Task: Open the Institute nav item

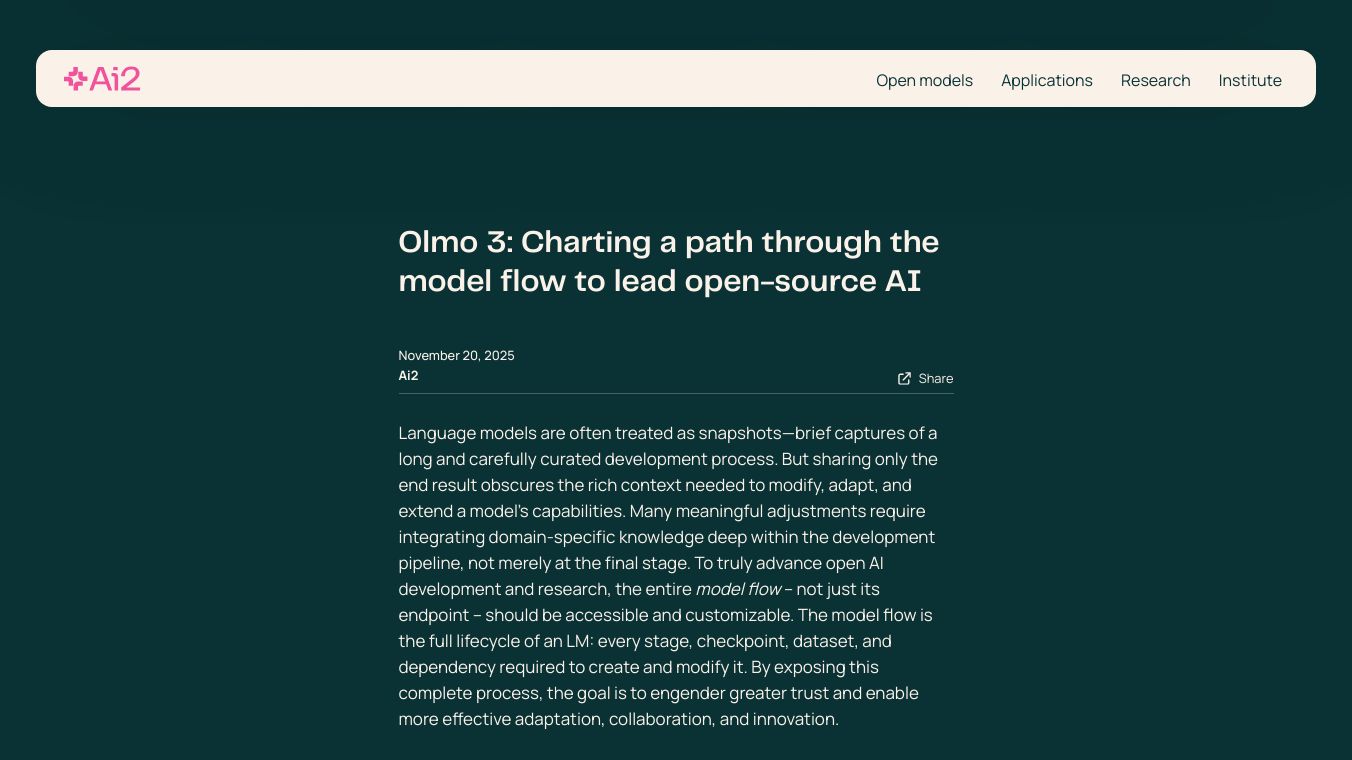Action: pyautogui.click(x=1249, y=80)
